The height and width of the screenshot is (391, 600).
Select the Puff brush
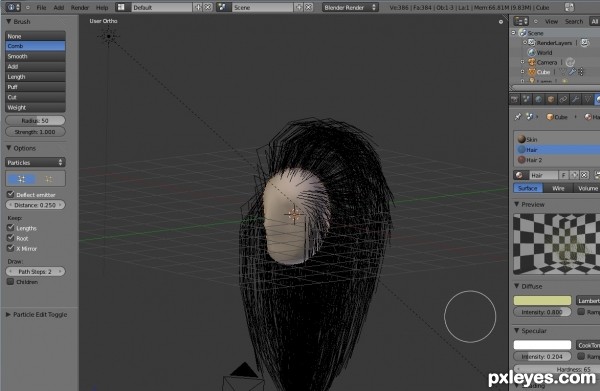(x=35, y=87)
